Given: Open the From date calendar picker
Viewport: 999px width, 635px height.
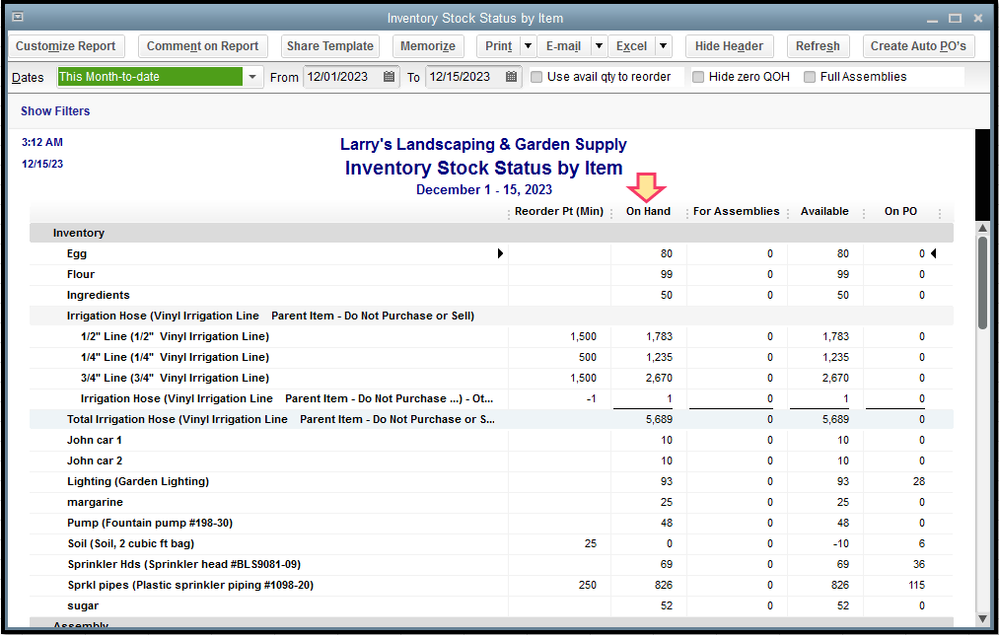Looking at the screenshot, I should point(389,77).
